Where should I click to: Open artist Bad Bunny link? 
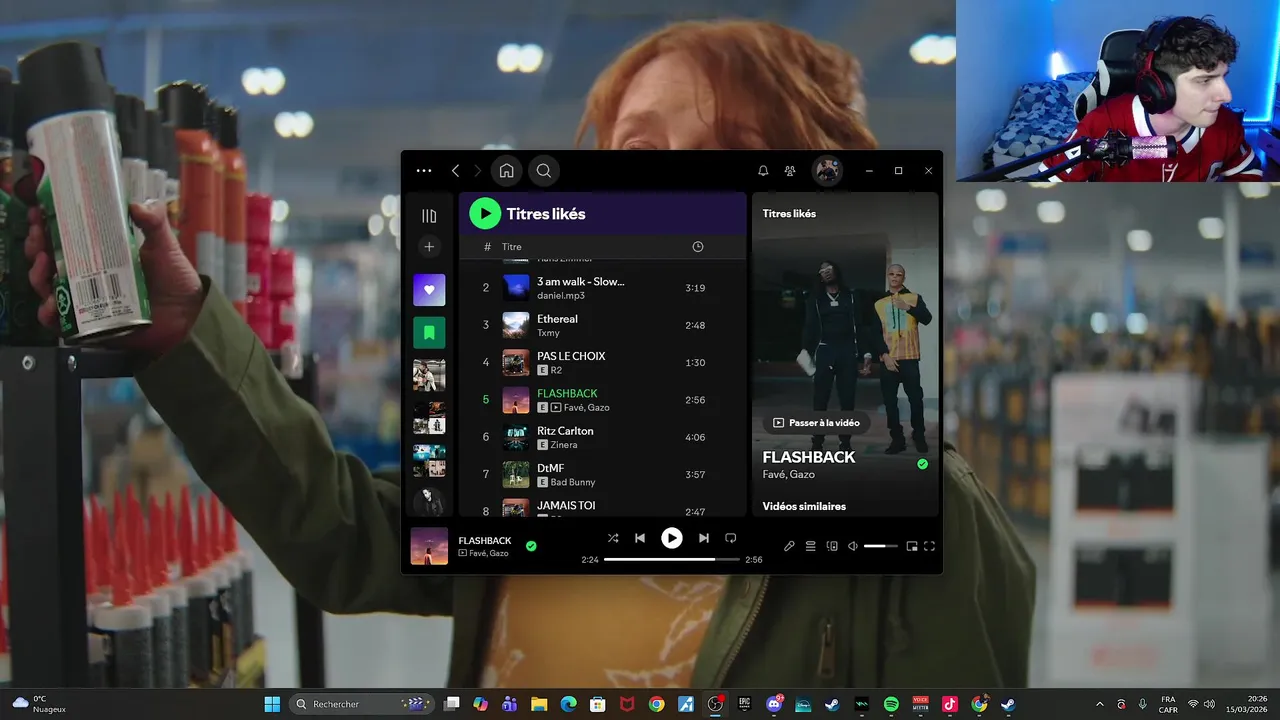573,482
